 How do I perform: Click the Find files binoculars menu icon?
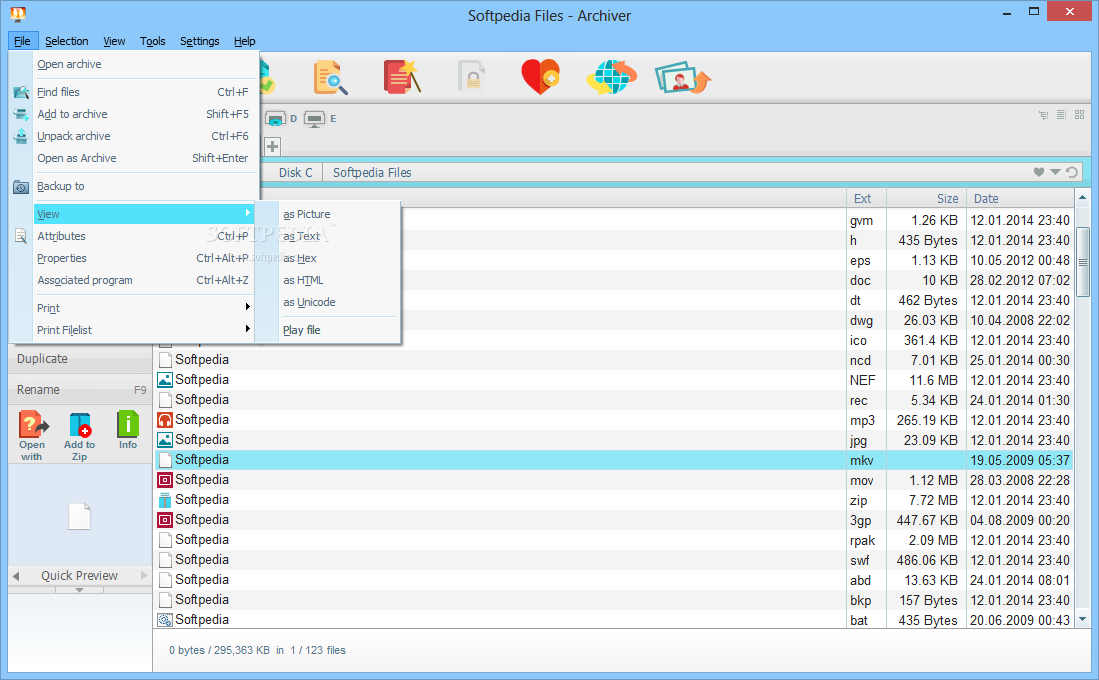21,93
